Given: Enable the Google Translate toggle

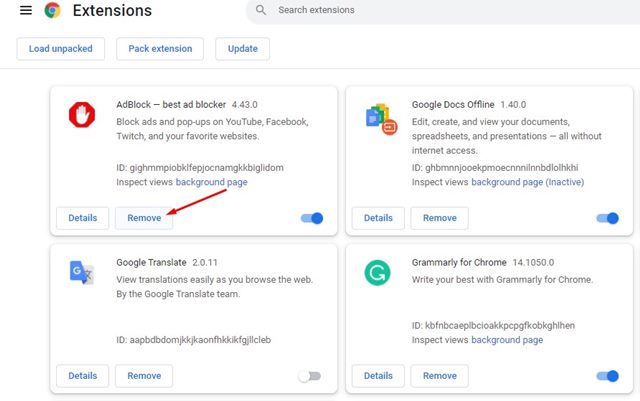Looking at the screenshot, I should click(x=311, y=376).
